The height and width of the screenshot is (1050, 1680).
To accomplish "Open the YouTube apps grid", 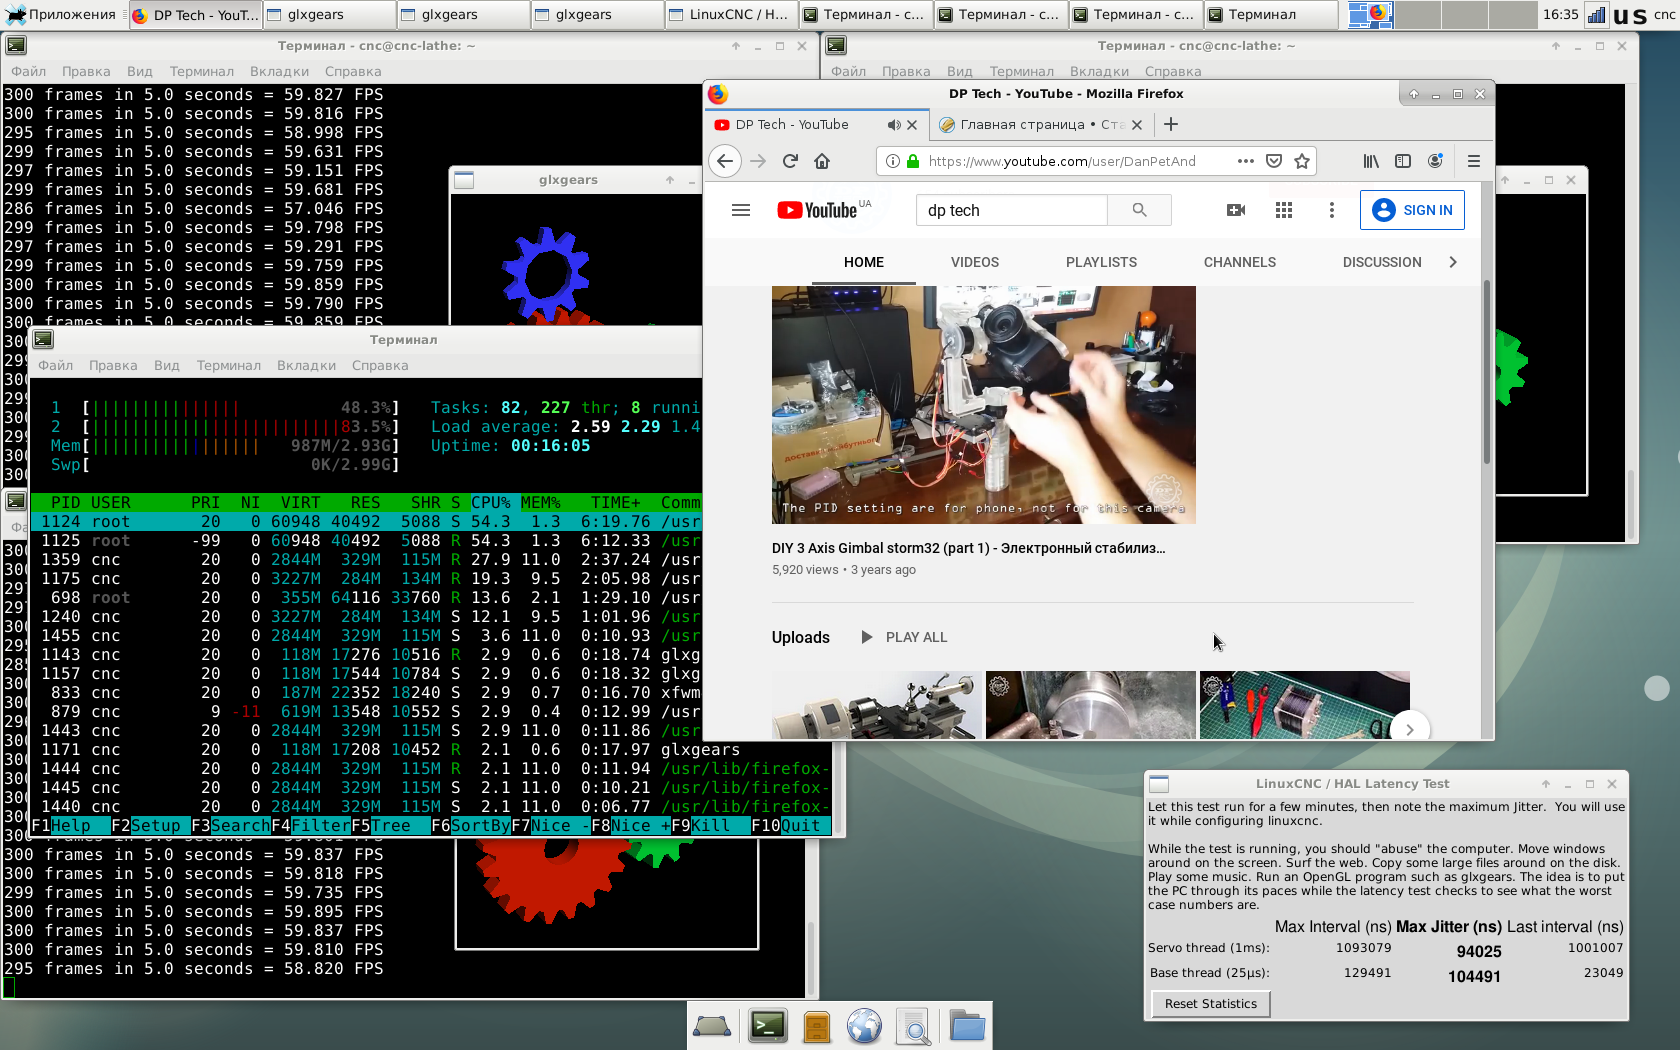I will tap(1284, 210).
